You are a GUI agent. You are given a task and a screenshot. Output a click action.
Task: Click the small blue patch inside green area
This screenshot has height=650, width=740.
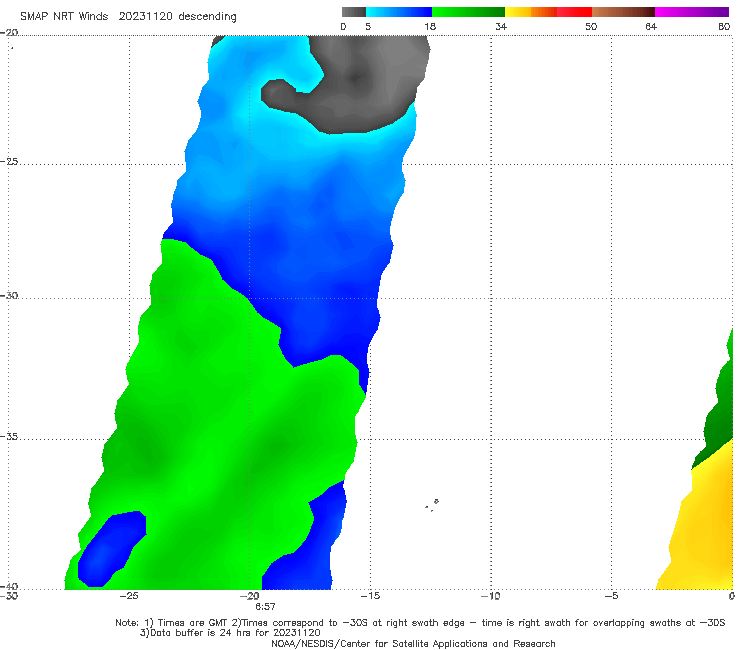tap(111, 549)
